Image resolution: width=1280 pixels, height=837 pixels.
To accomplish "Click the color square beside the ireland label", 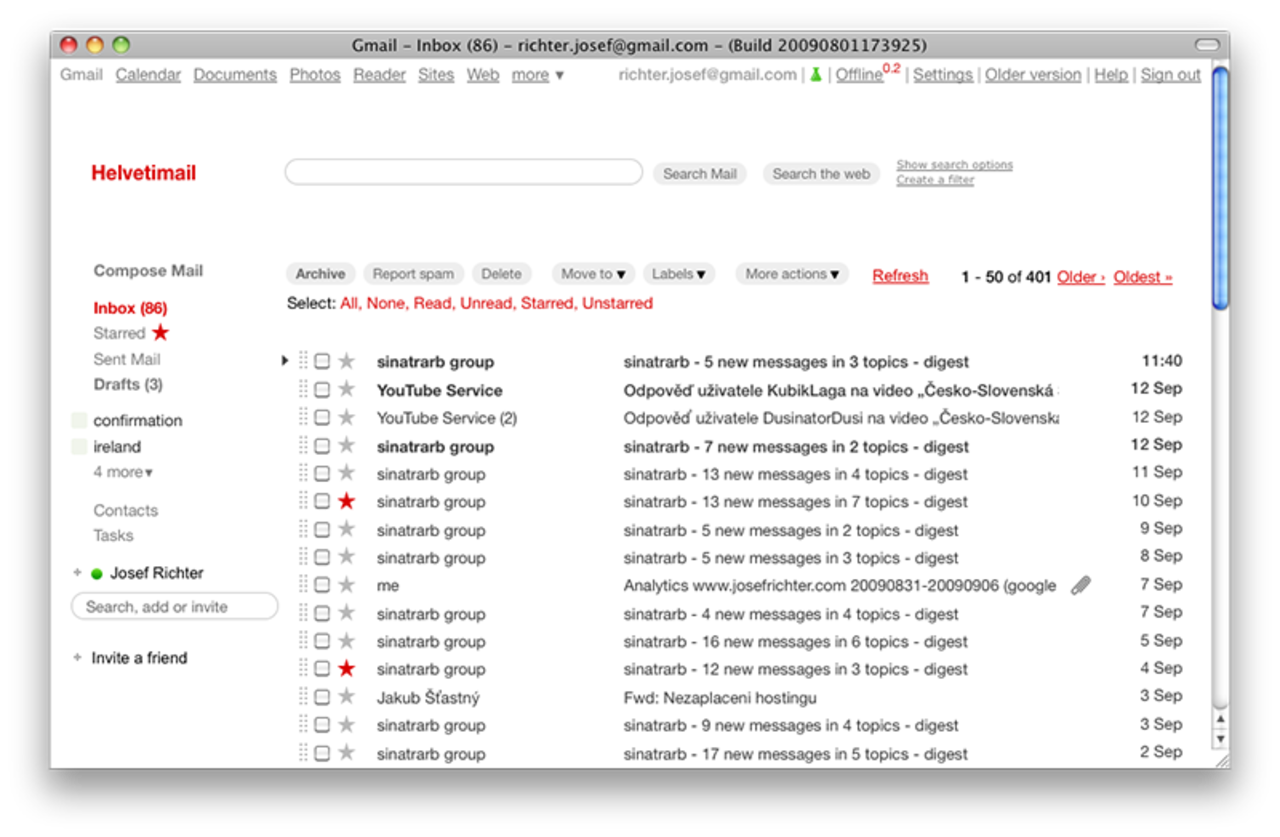I will pos(79,446).
